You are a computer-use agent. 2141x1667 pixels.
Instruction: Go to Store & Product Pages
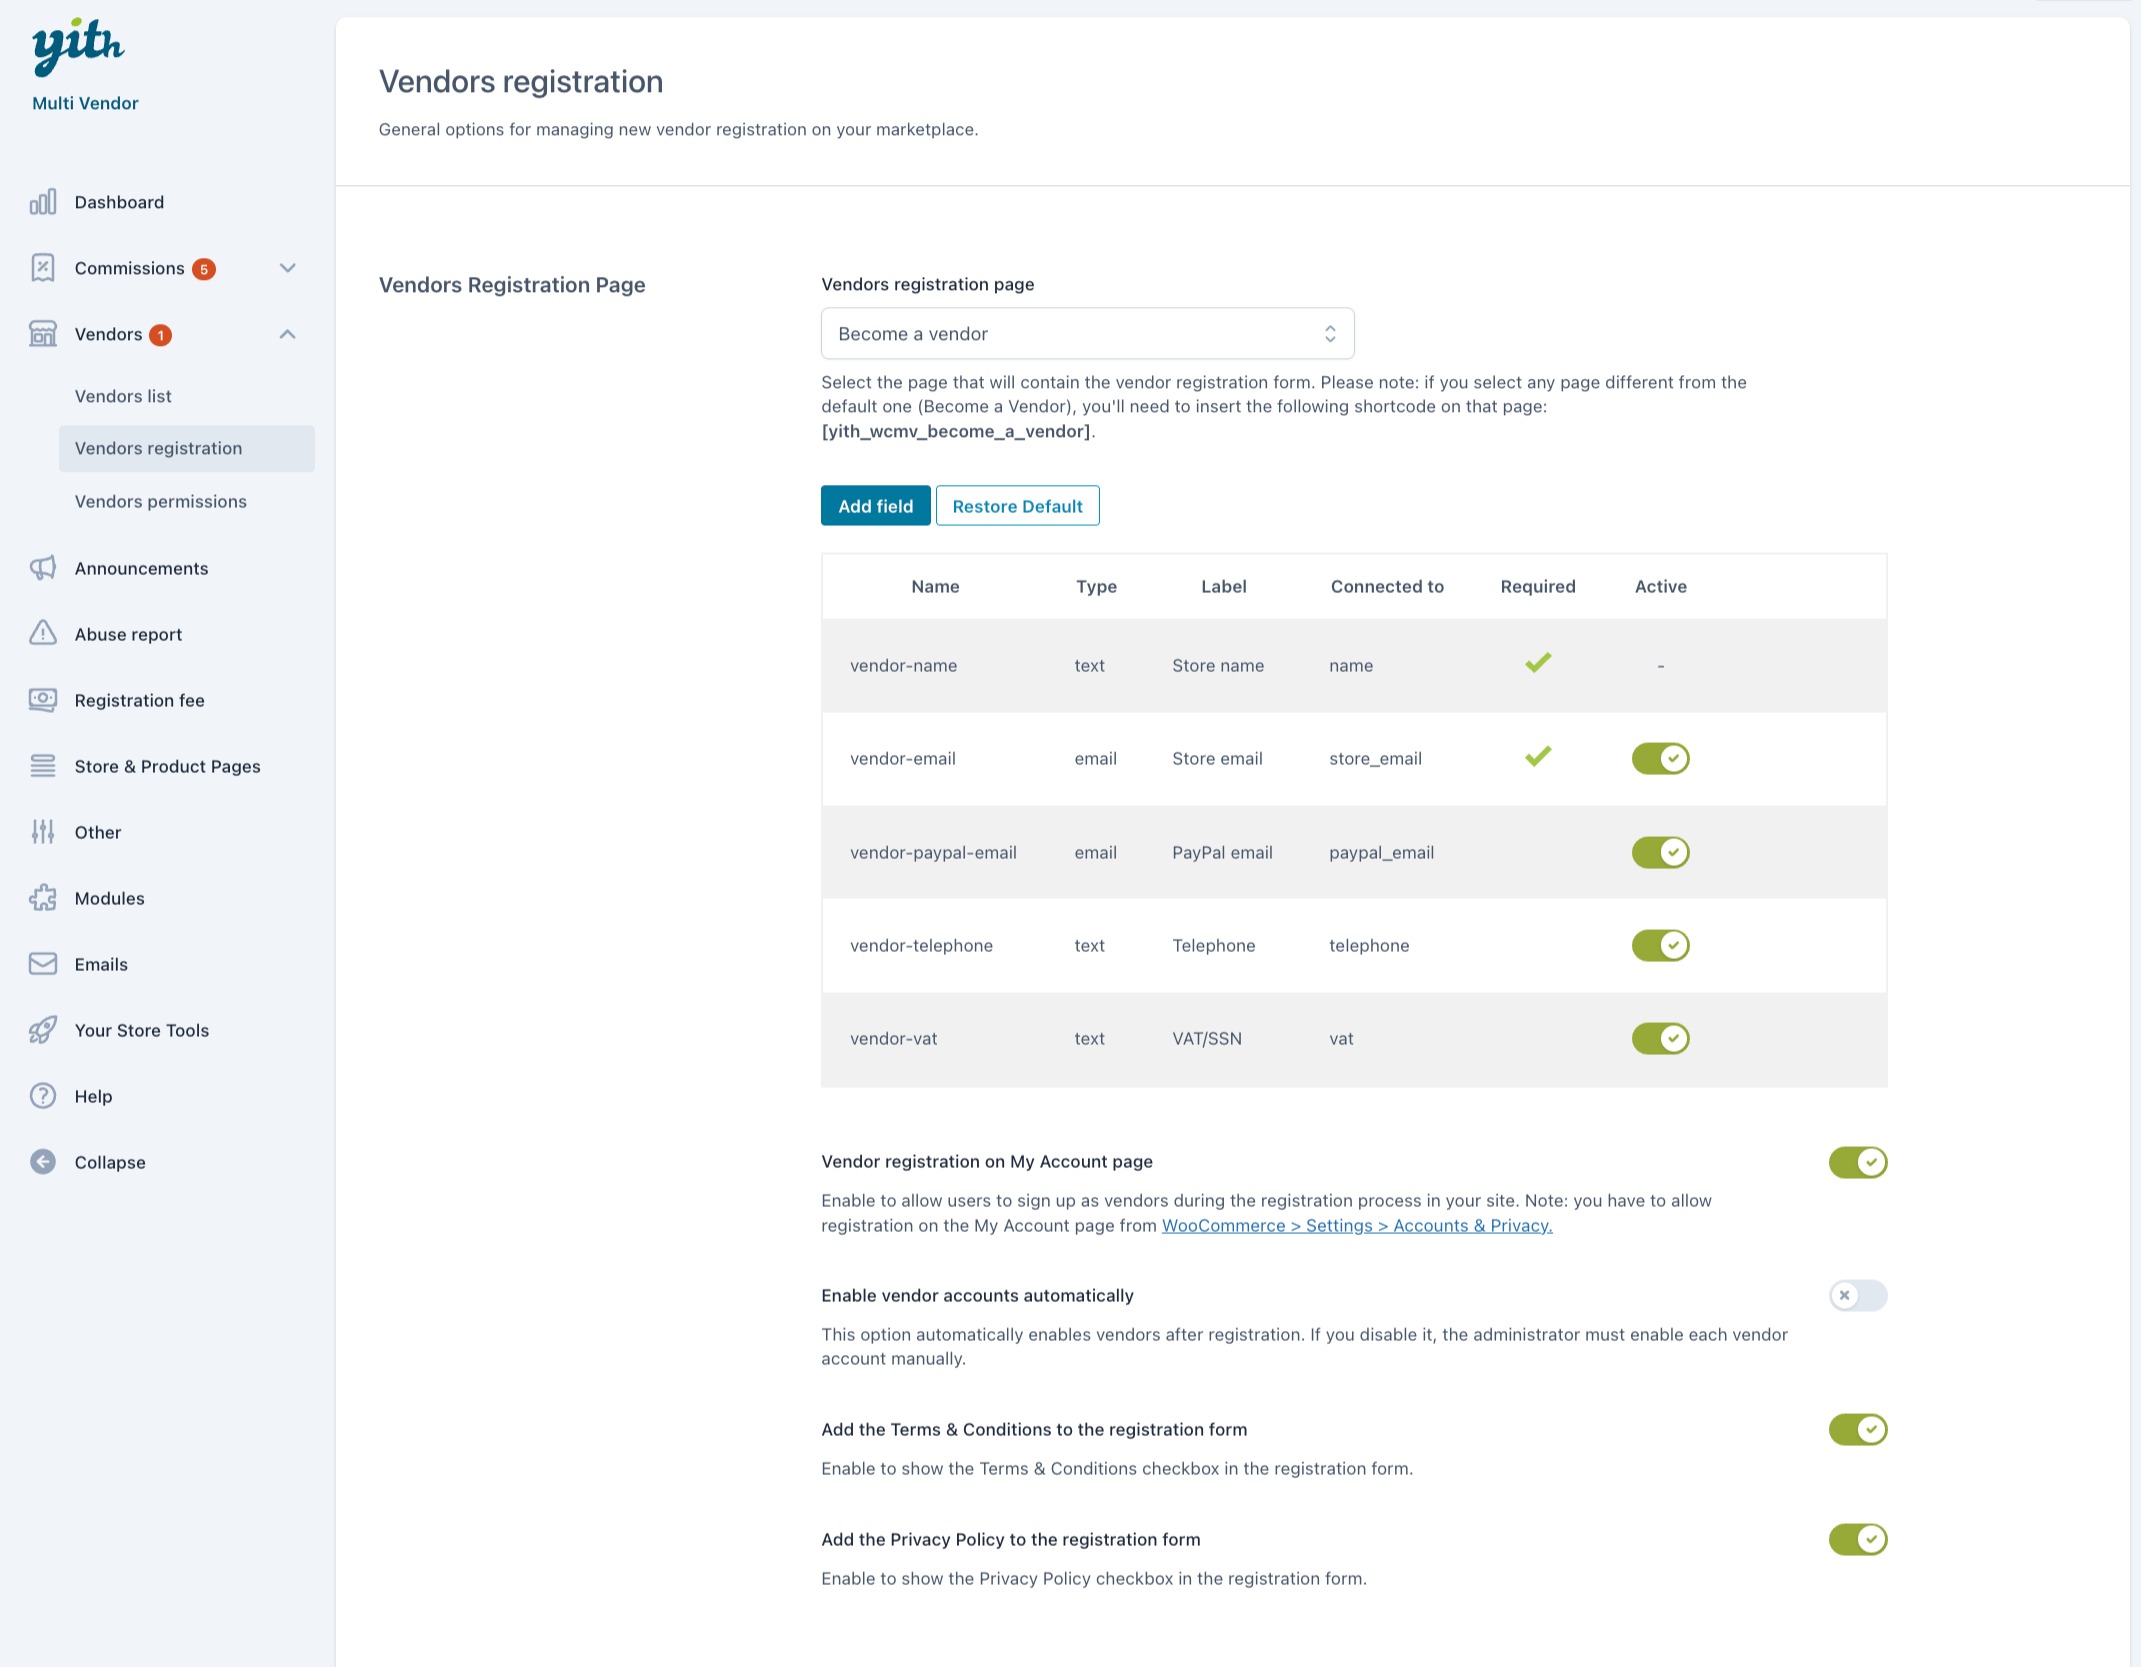(167, 767)
